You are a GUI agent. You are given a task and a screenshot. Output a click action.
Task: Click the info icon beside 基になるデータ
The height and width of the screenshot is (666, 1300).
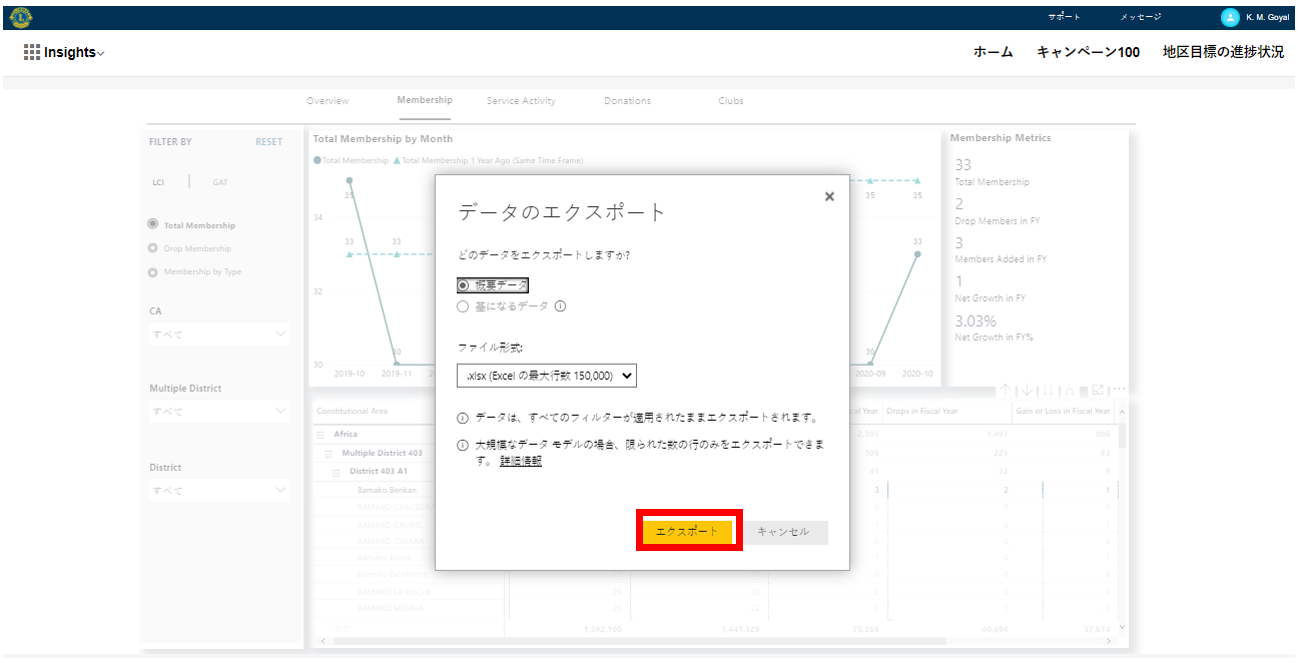(560, 307)
